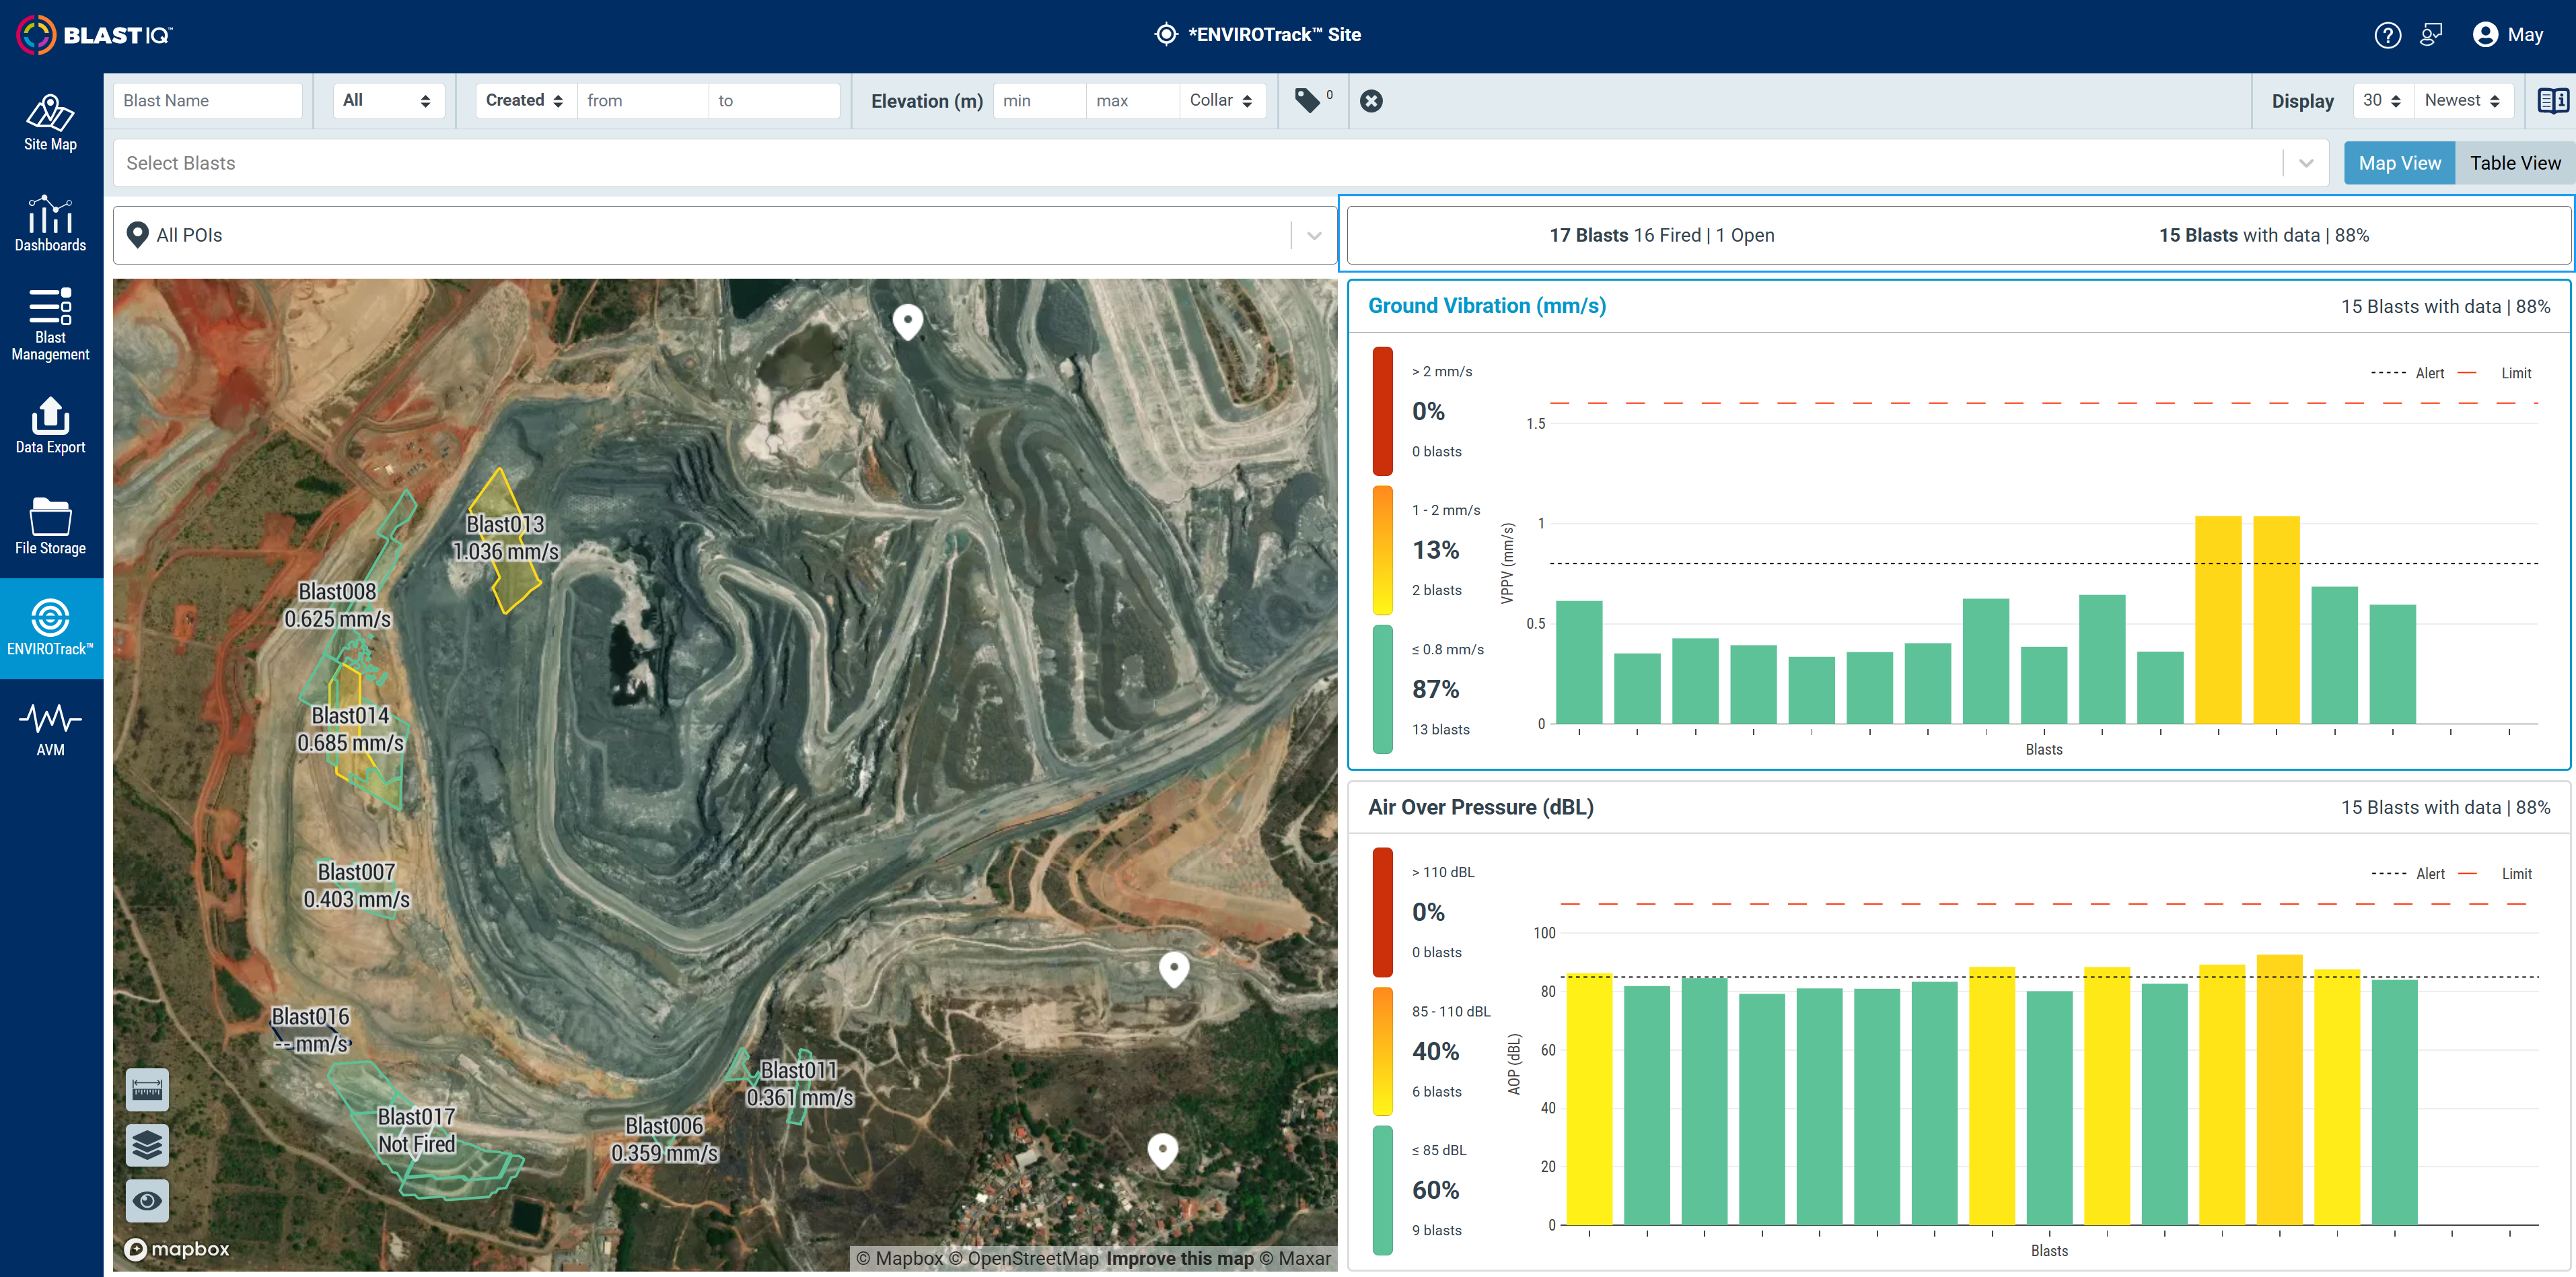2576x1277 pixels.
Task: Click the Ground Vibration Limit legend entry
Action: tap(2495, 373)
